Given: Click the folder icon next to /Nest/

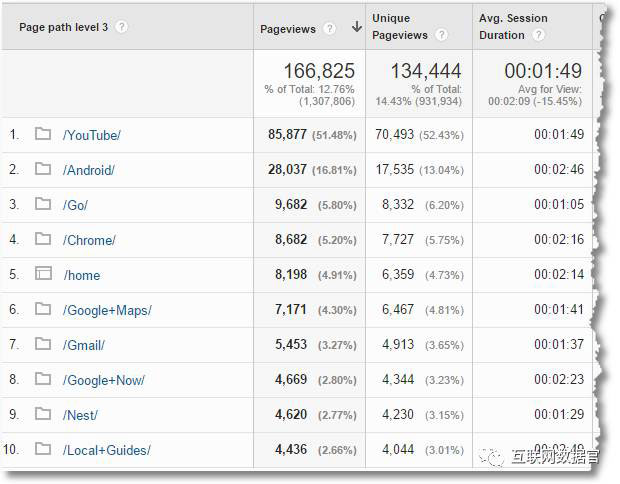Looking at the screenshot, I should (x=43, y=414).
